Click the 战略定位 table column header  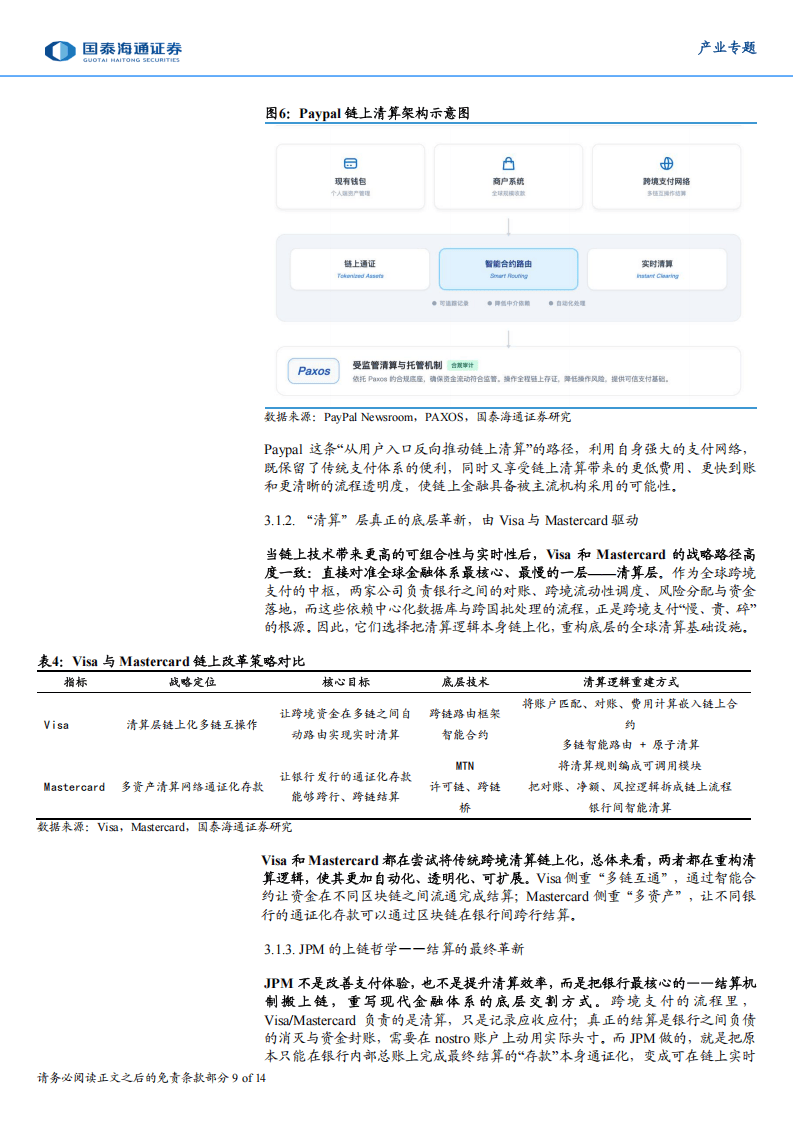(x=192, y=682)
